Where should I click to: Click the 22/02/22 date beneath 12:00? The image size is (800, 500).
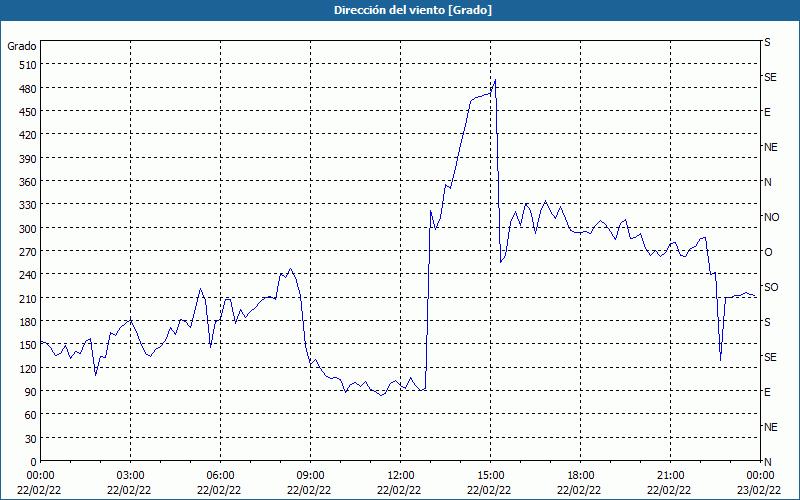pyautogui.click(x=401, y=490)
